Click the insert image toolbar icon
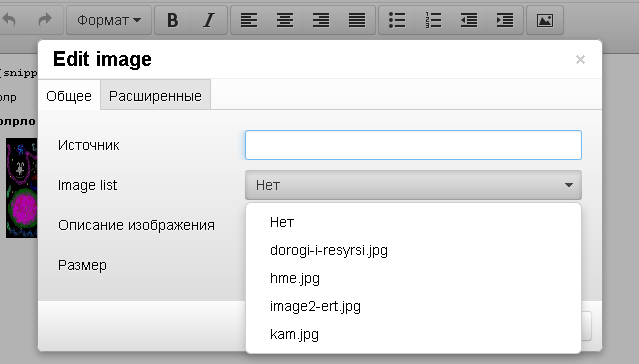639x364 pixels. tap(545, 20)
